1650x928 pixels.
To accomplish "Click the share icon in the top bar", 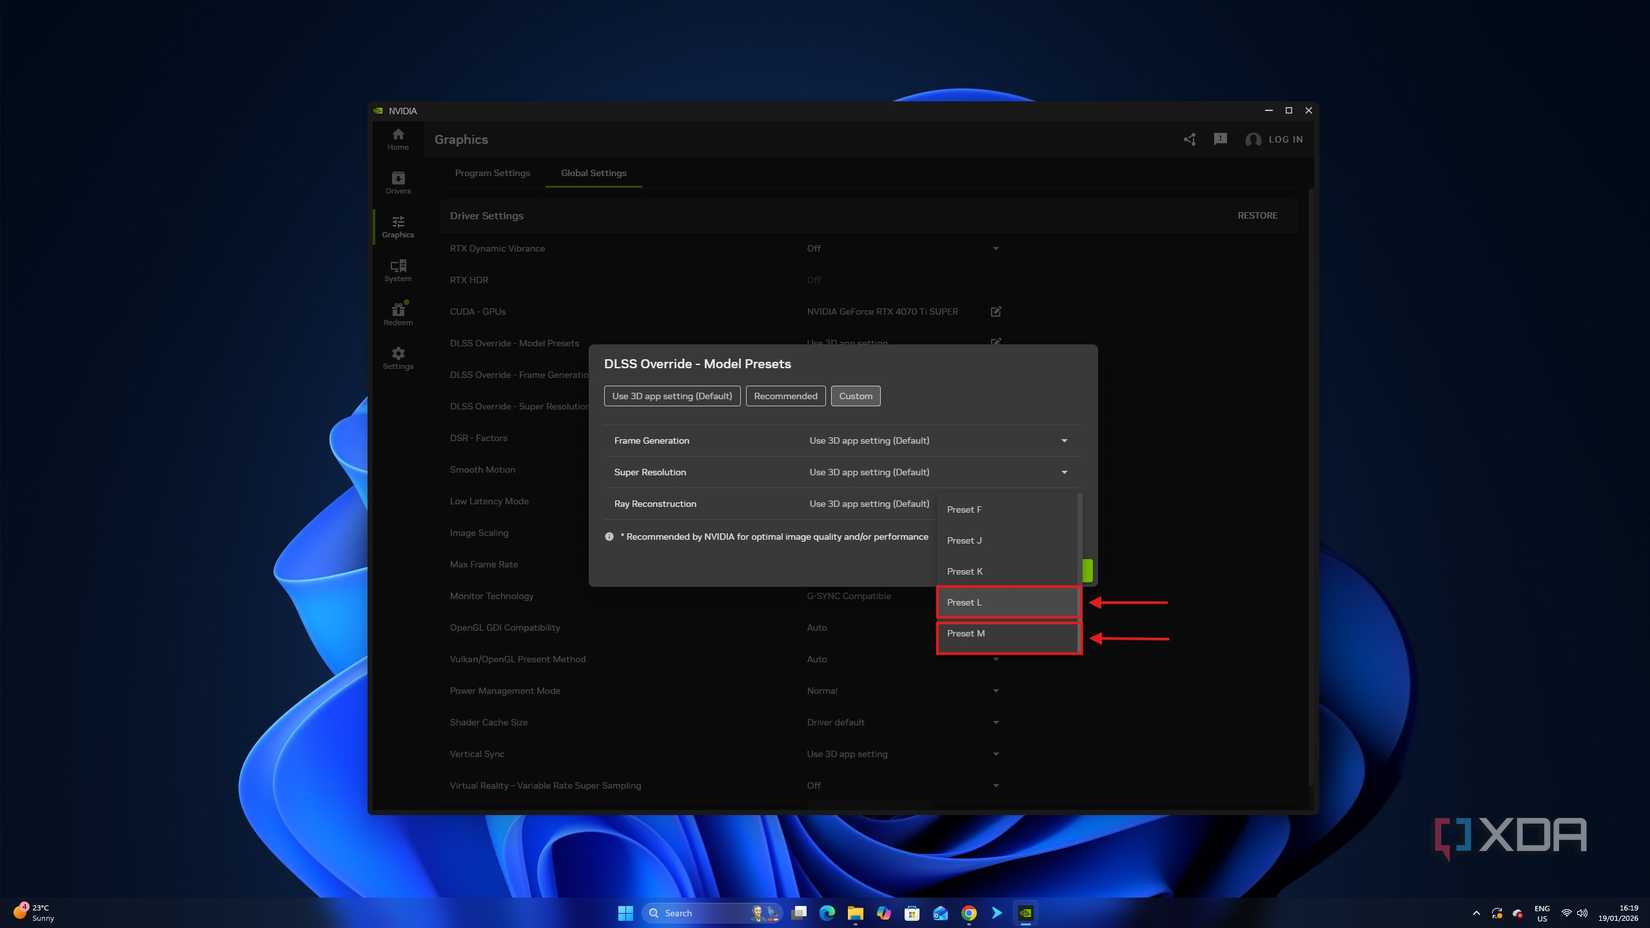I will point(1189,139).
